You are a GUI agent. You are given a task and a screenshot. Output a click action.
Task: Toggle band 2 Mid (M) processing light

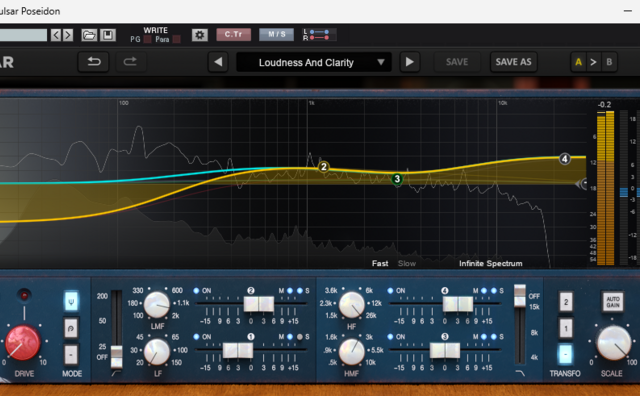click(290, 291)
